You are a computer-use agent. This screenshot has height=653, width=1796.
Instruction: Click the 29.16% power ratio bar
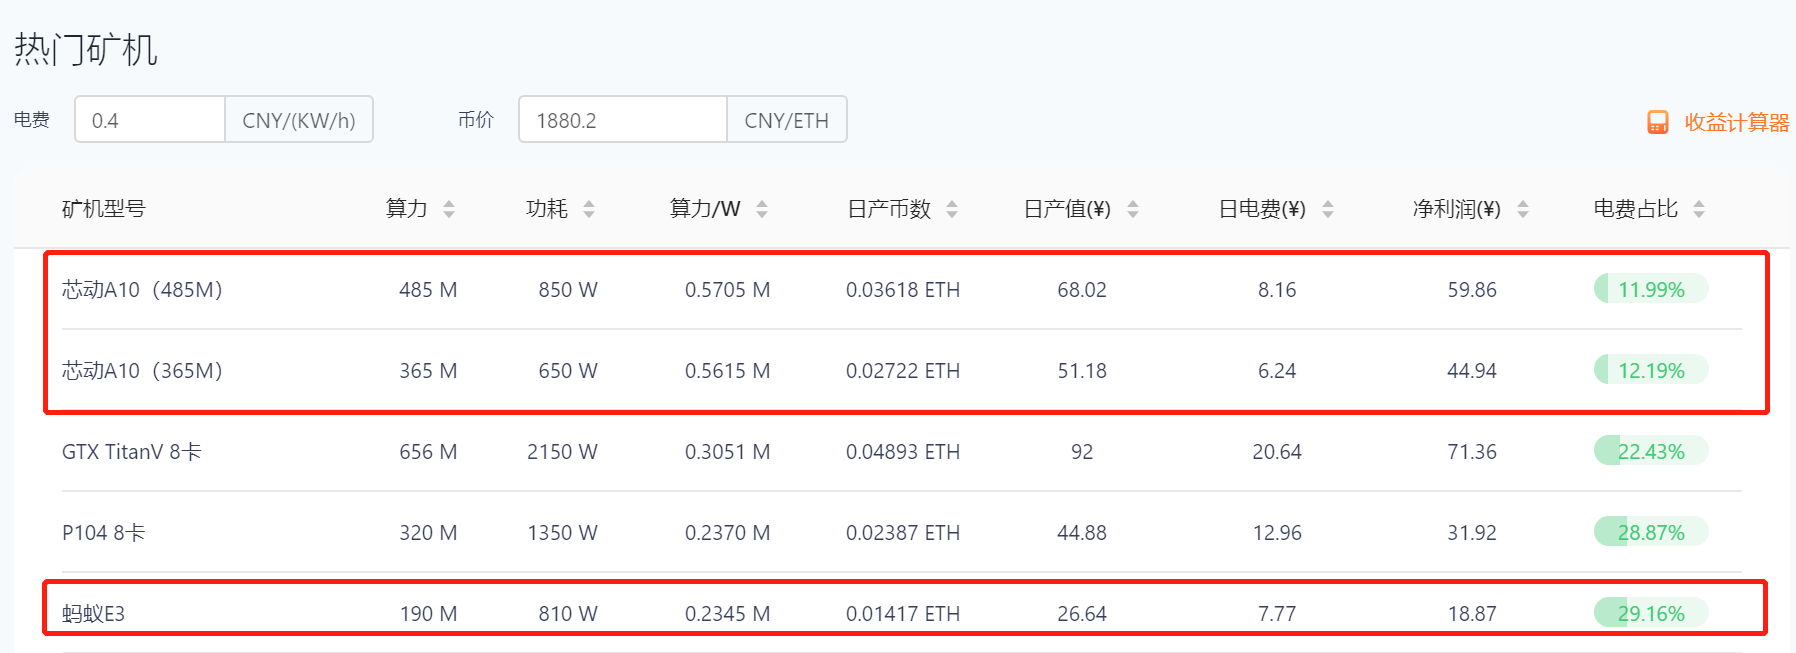coord(1651,613)
